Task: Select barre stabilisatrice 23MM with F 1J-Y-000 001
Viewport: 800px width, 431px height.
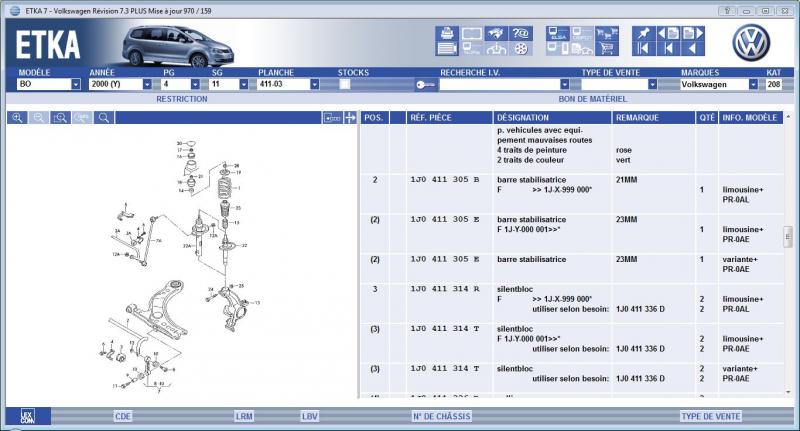Action: click(x=571, y=234)
